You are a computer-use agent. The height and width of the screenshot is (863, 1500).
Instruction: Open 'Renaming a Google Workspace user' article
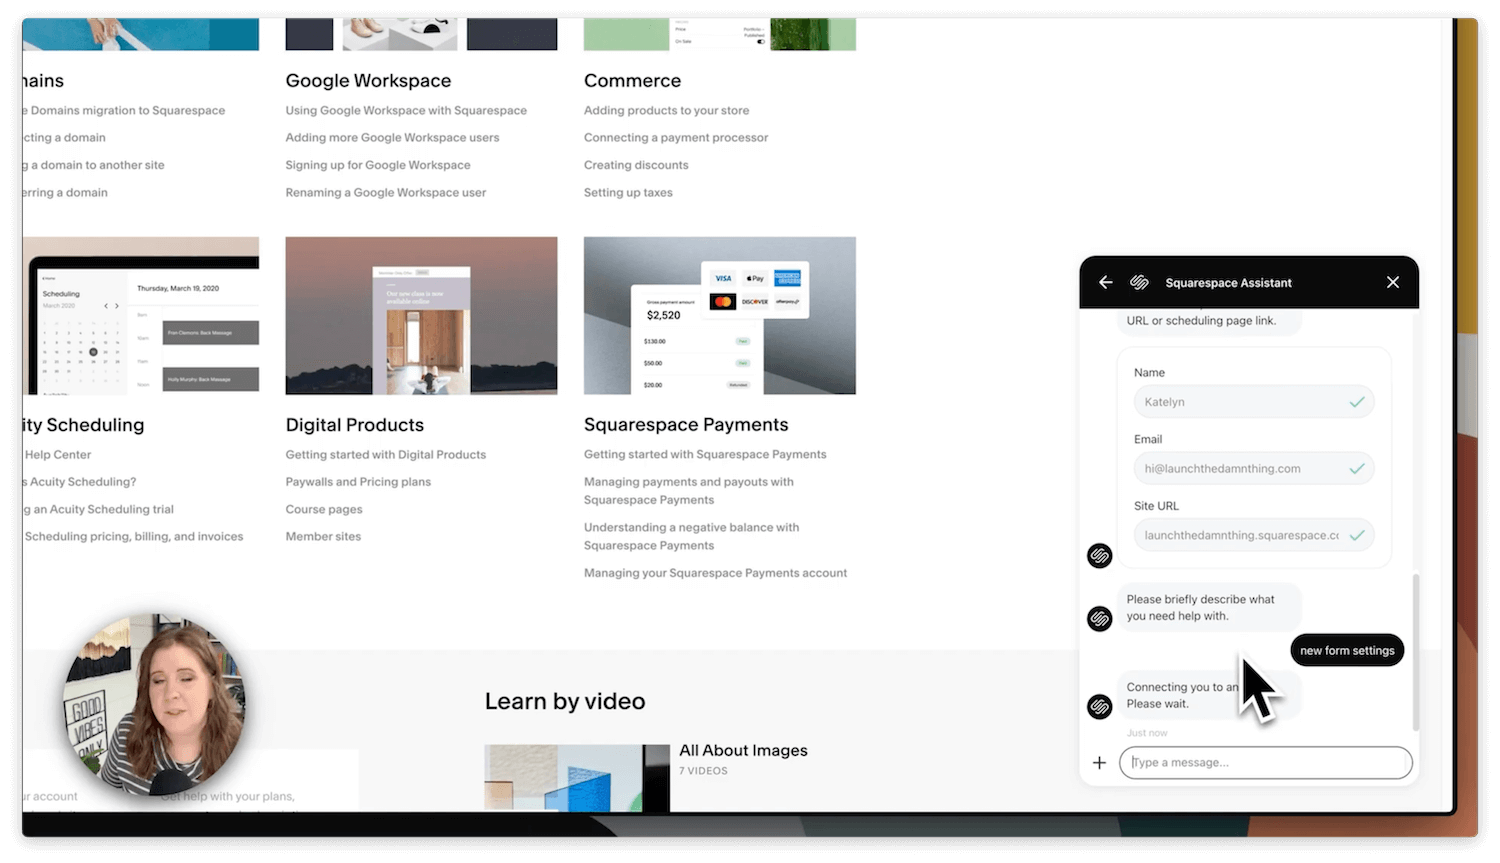click(386, 193)
